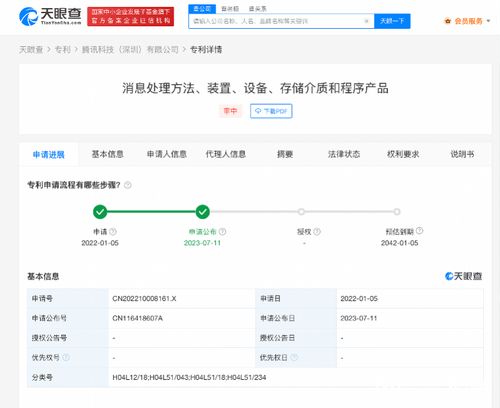Select the 查公司 search tab
This screenshot has width=500, height=408.
point(202,9)
